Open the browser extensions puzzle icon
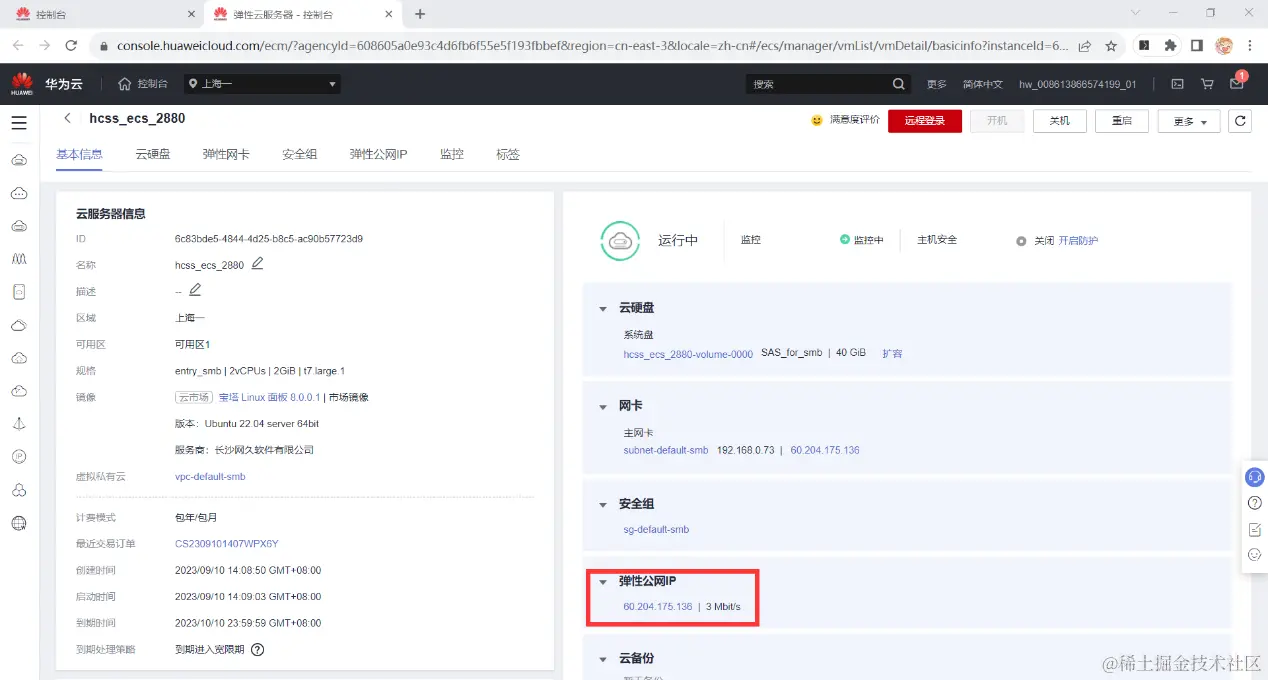Screen dimensions: 1268x680 pyautogui.click(x=1170, y=46)
